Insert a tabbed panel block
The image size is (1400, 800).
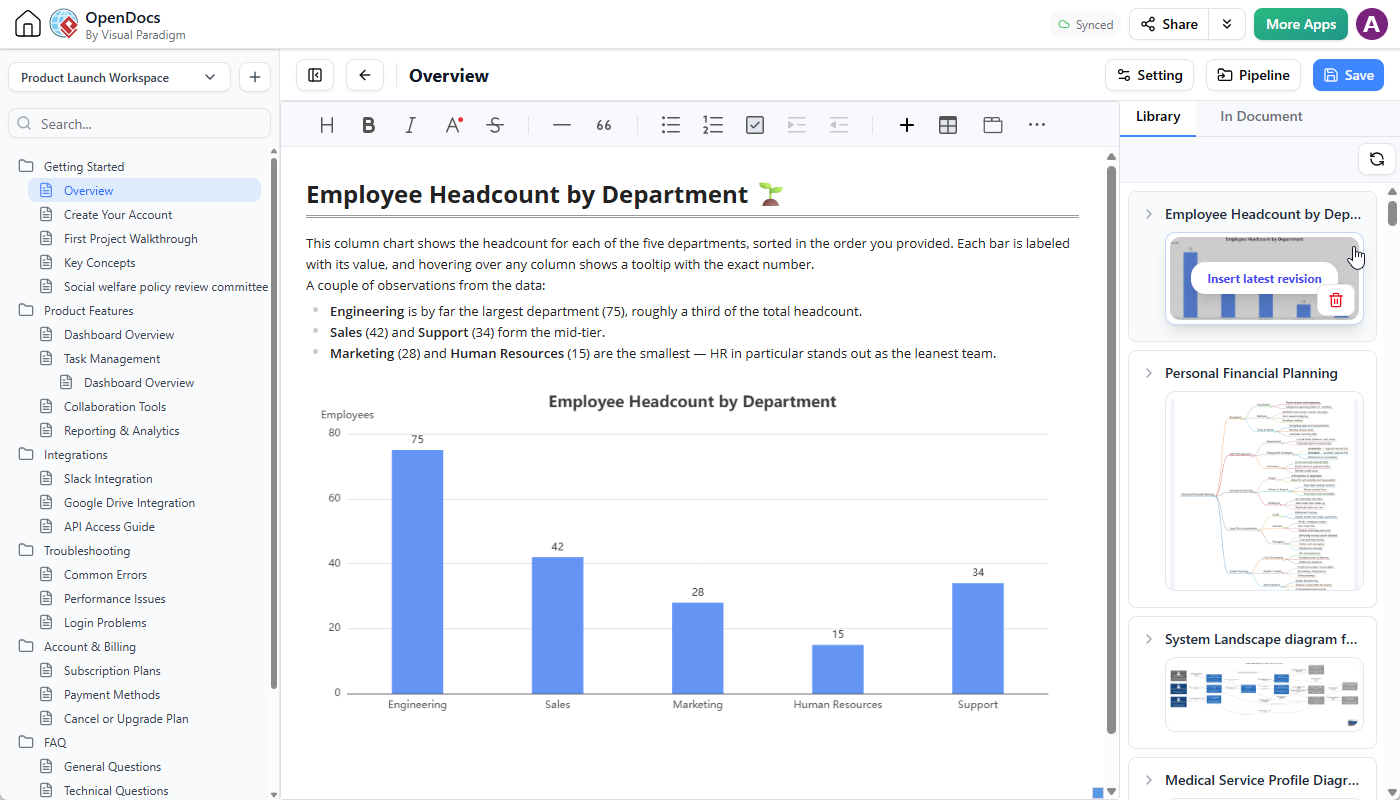[x=992, y=125]
